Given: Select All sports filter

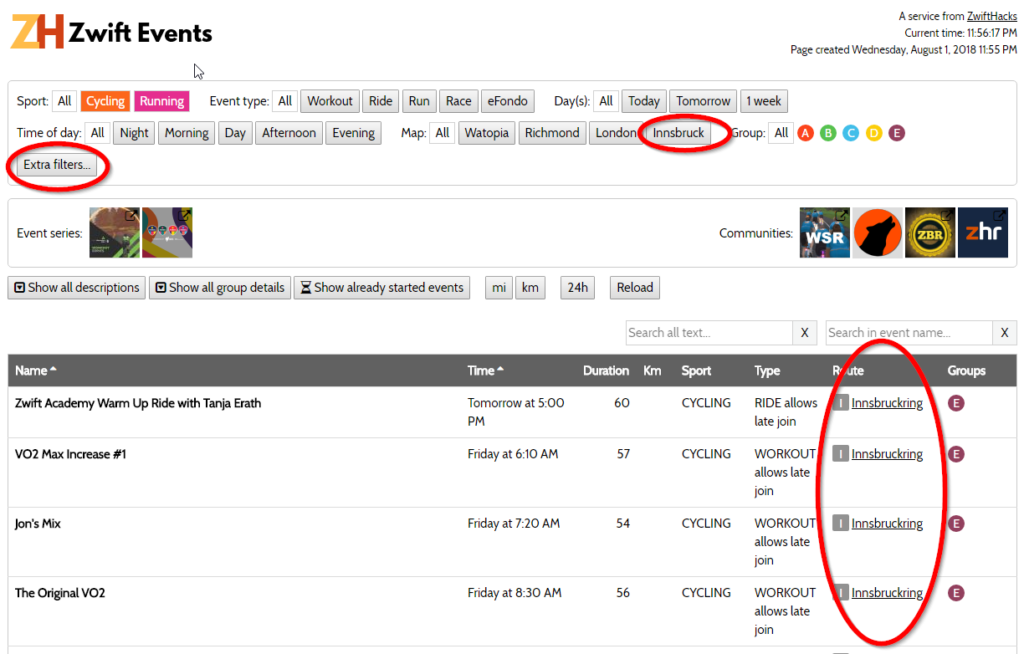Looking at the screenshot, I should pyautogui.click(x=64, y=101).
